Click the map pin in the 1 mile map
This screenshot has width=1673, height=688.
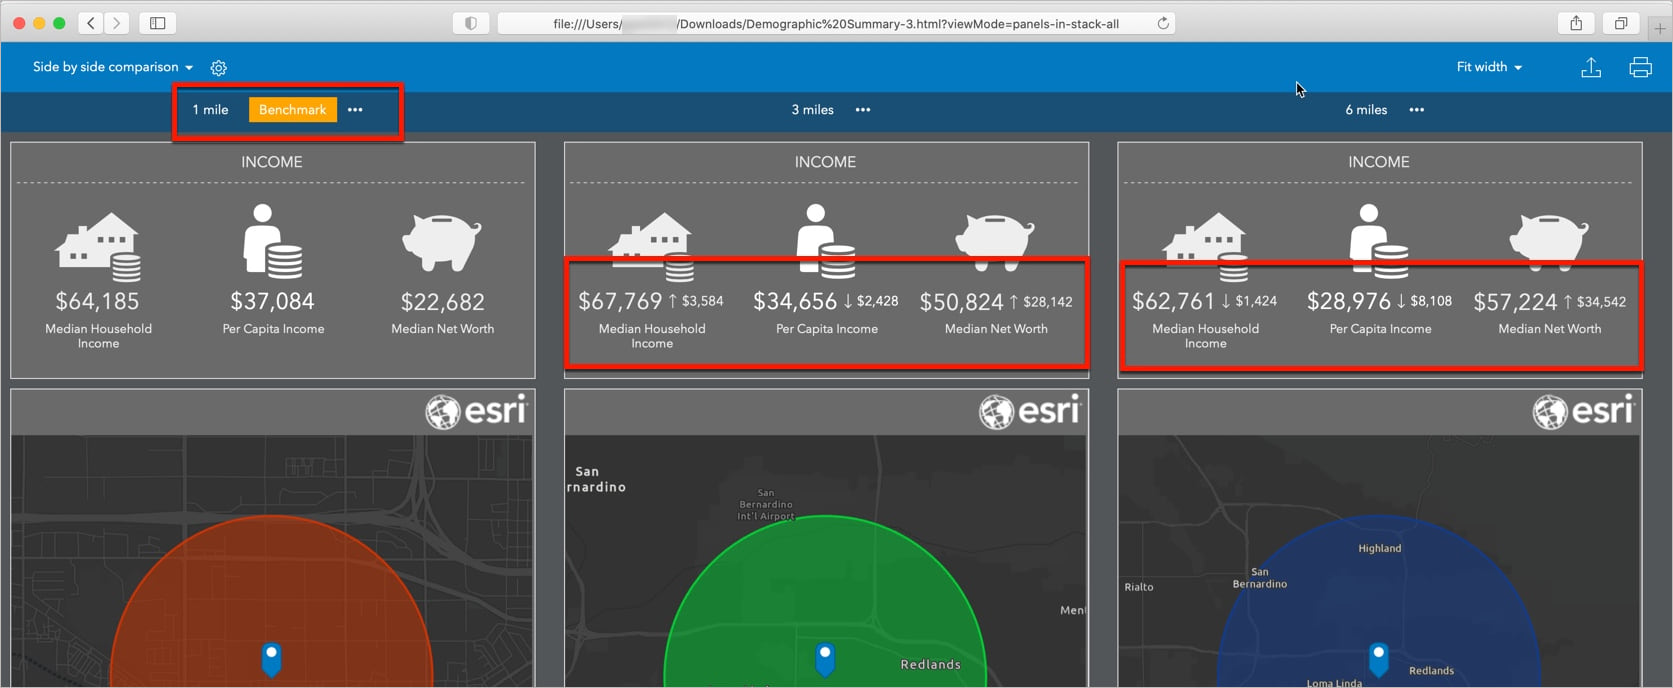point(271,659)
